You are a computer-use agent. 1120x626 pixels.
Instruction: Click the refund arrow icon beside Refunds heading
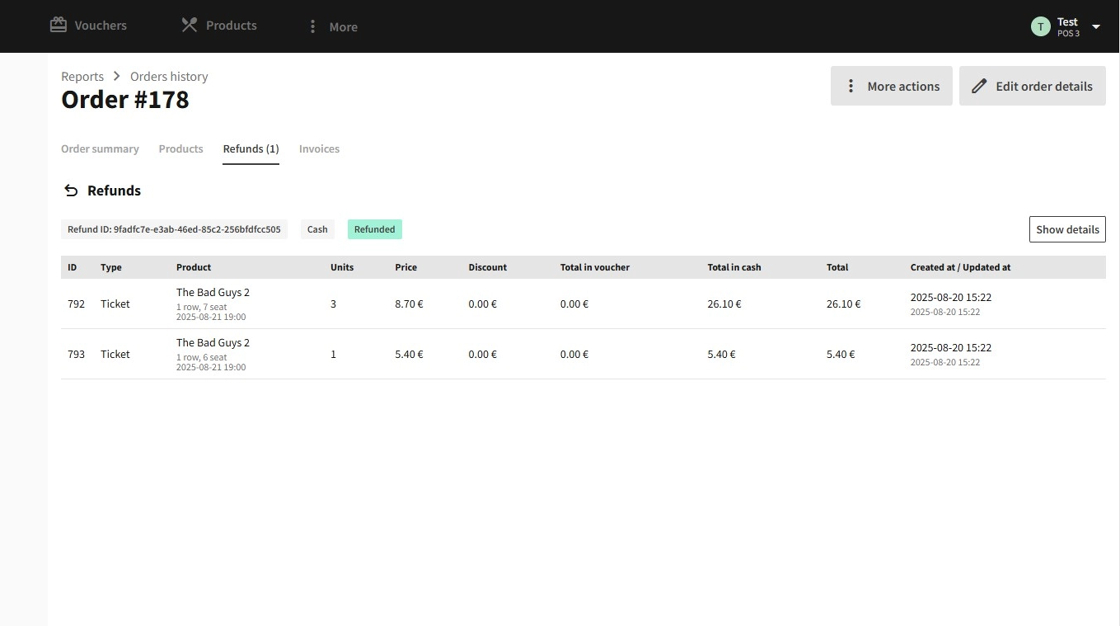71,191
